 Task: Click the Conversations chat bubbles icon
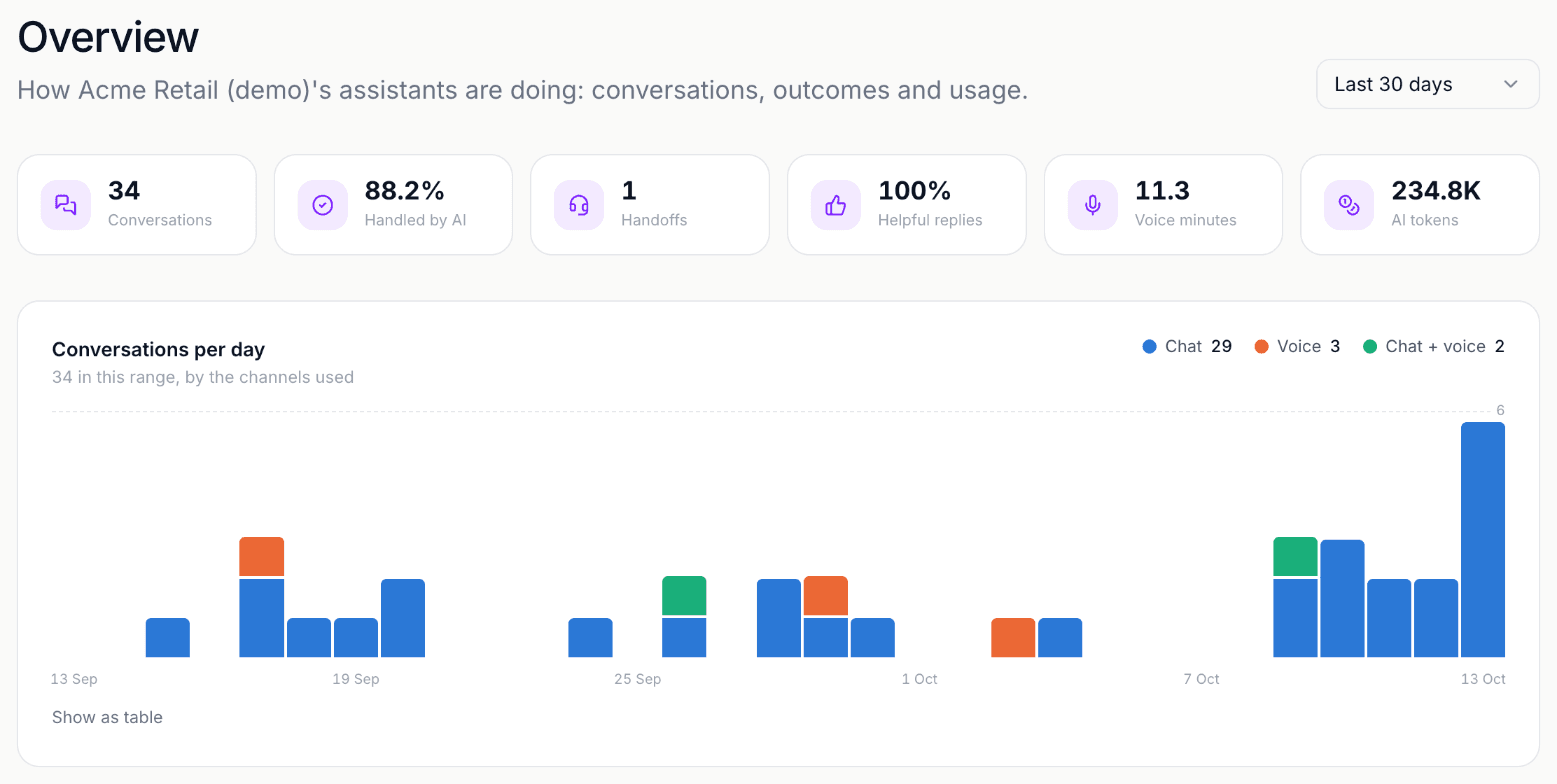pos(66,205)
